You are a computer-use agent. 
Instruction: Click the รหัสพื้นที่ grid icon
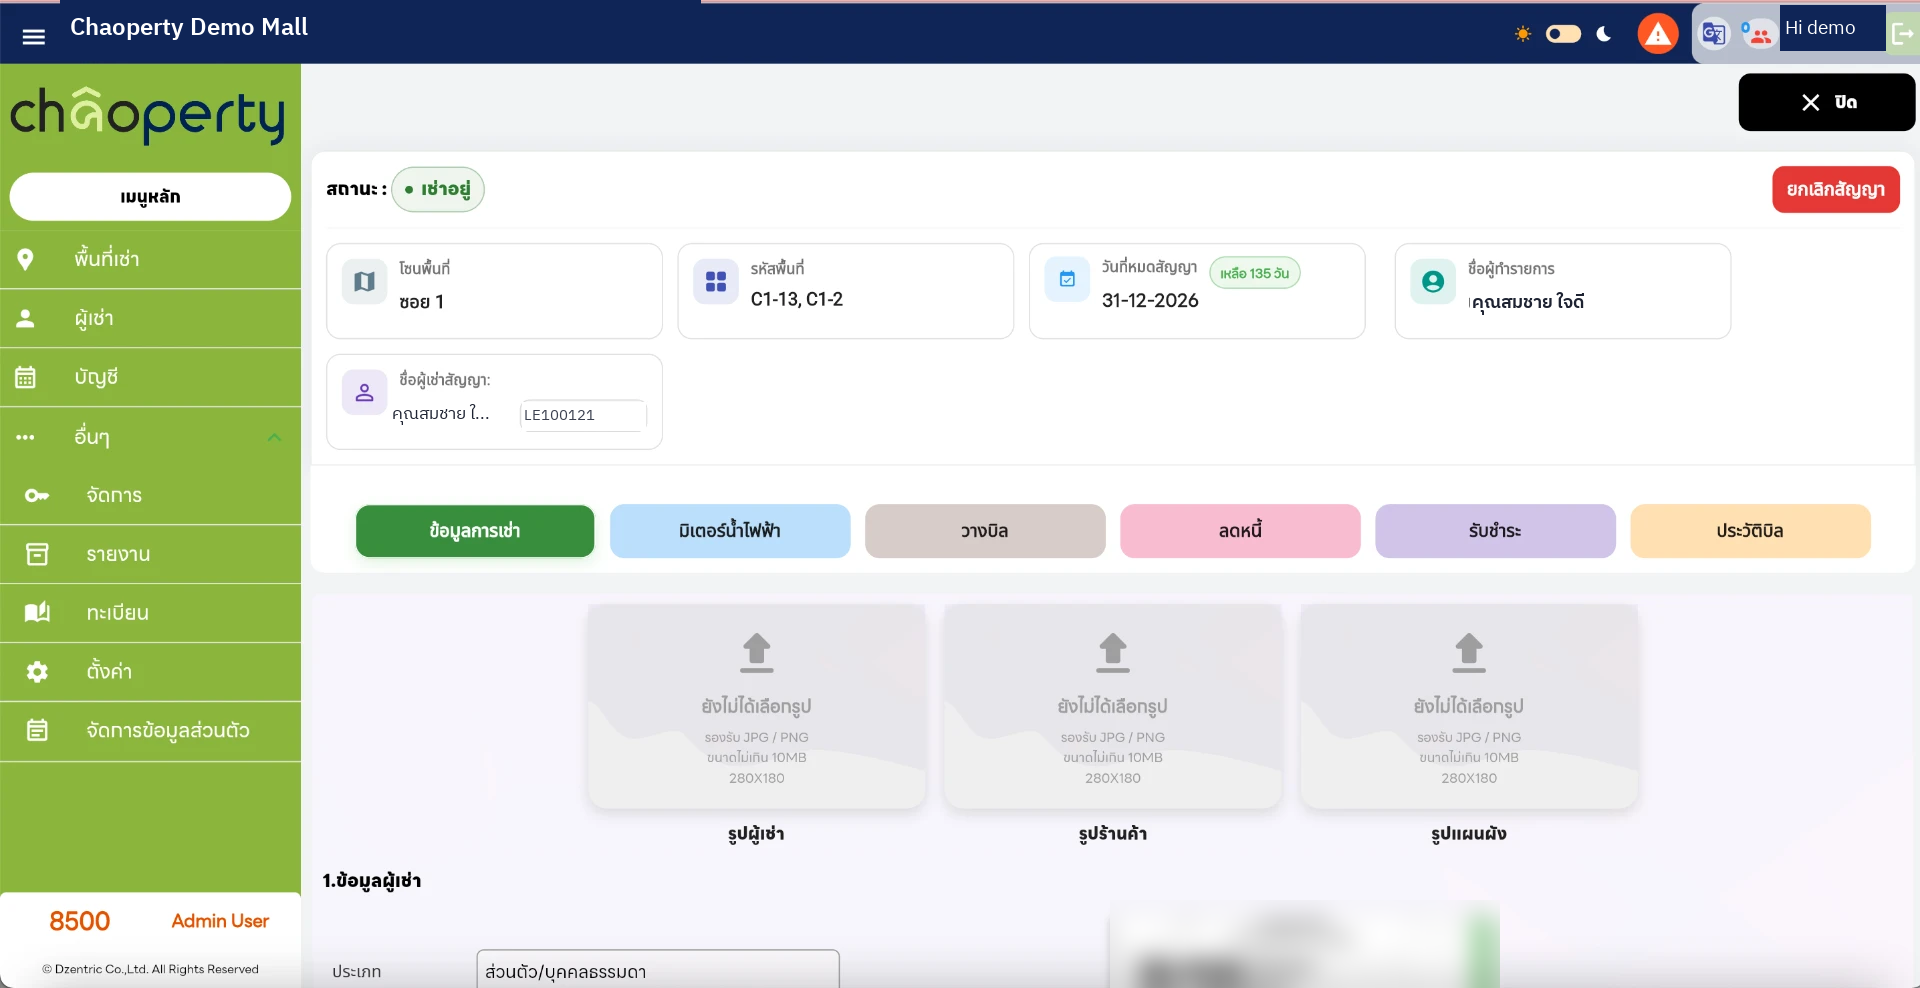(716, 282)
